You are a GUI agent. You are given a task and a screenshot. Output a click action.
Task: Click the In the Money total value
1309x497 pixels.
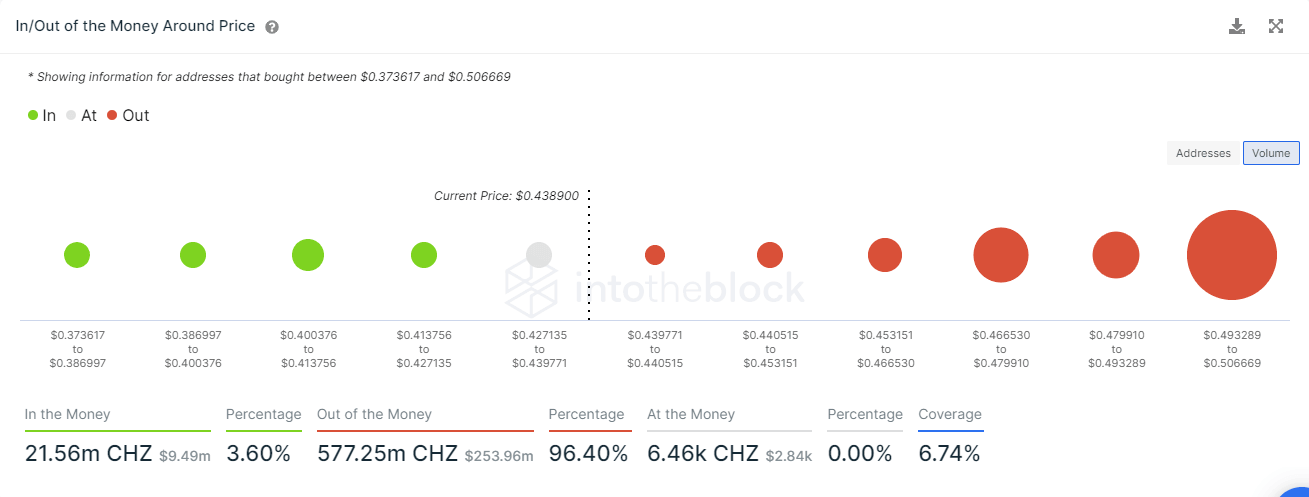point(88,454)
